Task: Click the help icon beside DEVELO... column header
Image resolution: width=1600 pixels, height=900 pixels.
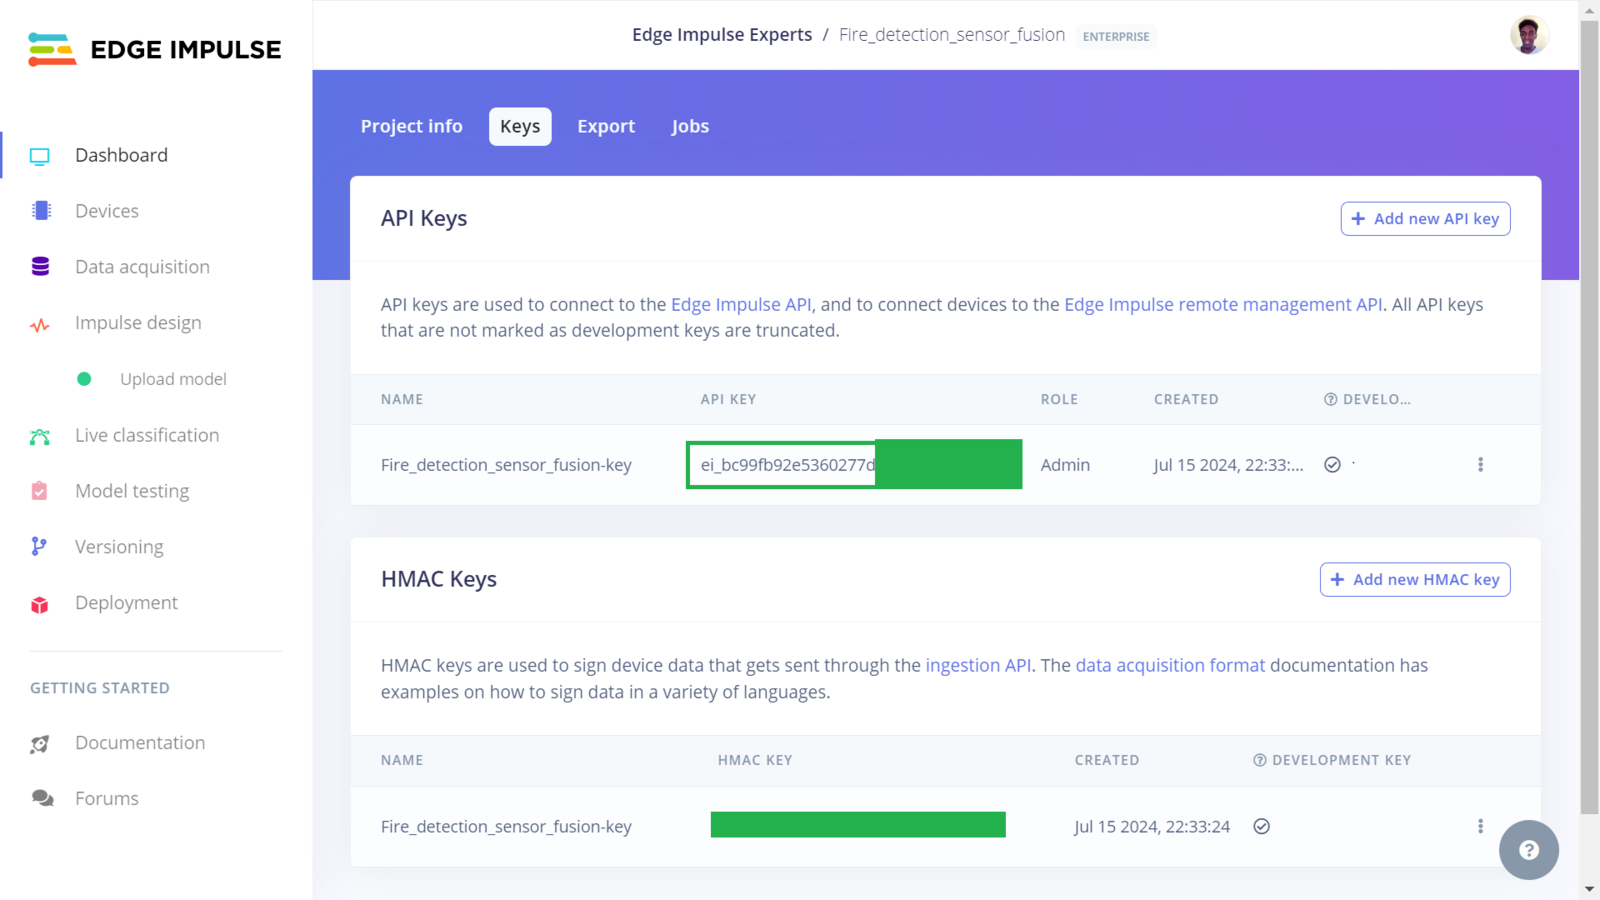Action: 1330,399
